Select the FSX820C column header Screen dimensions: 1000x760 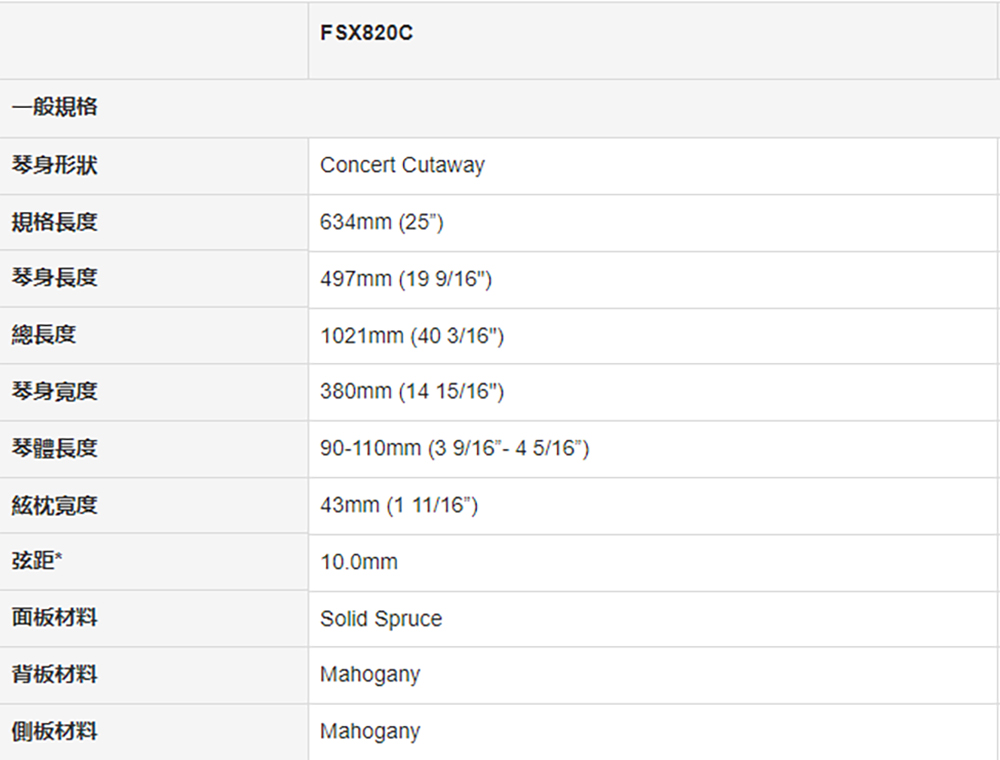tap(367, 33)
